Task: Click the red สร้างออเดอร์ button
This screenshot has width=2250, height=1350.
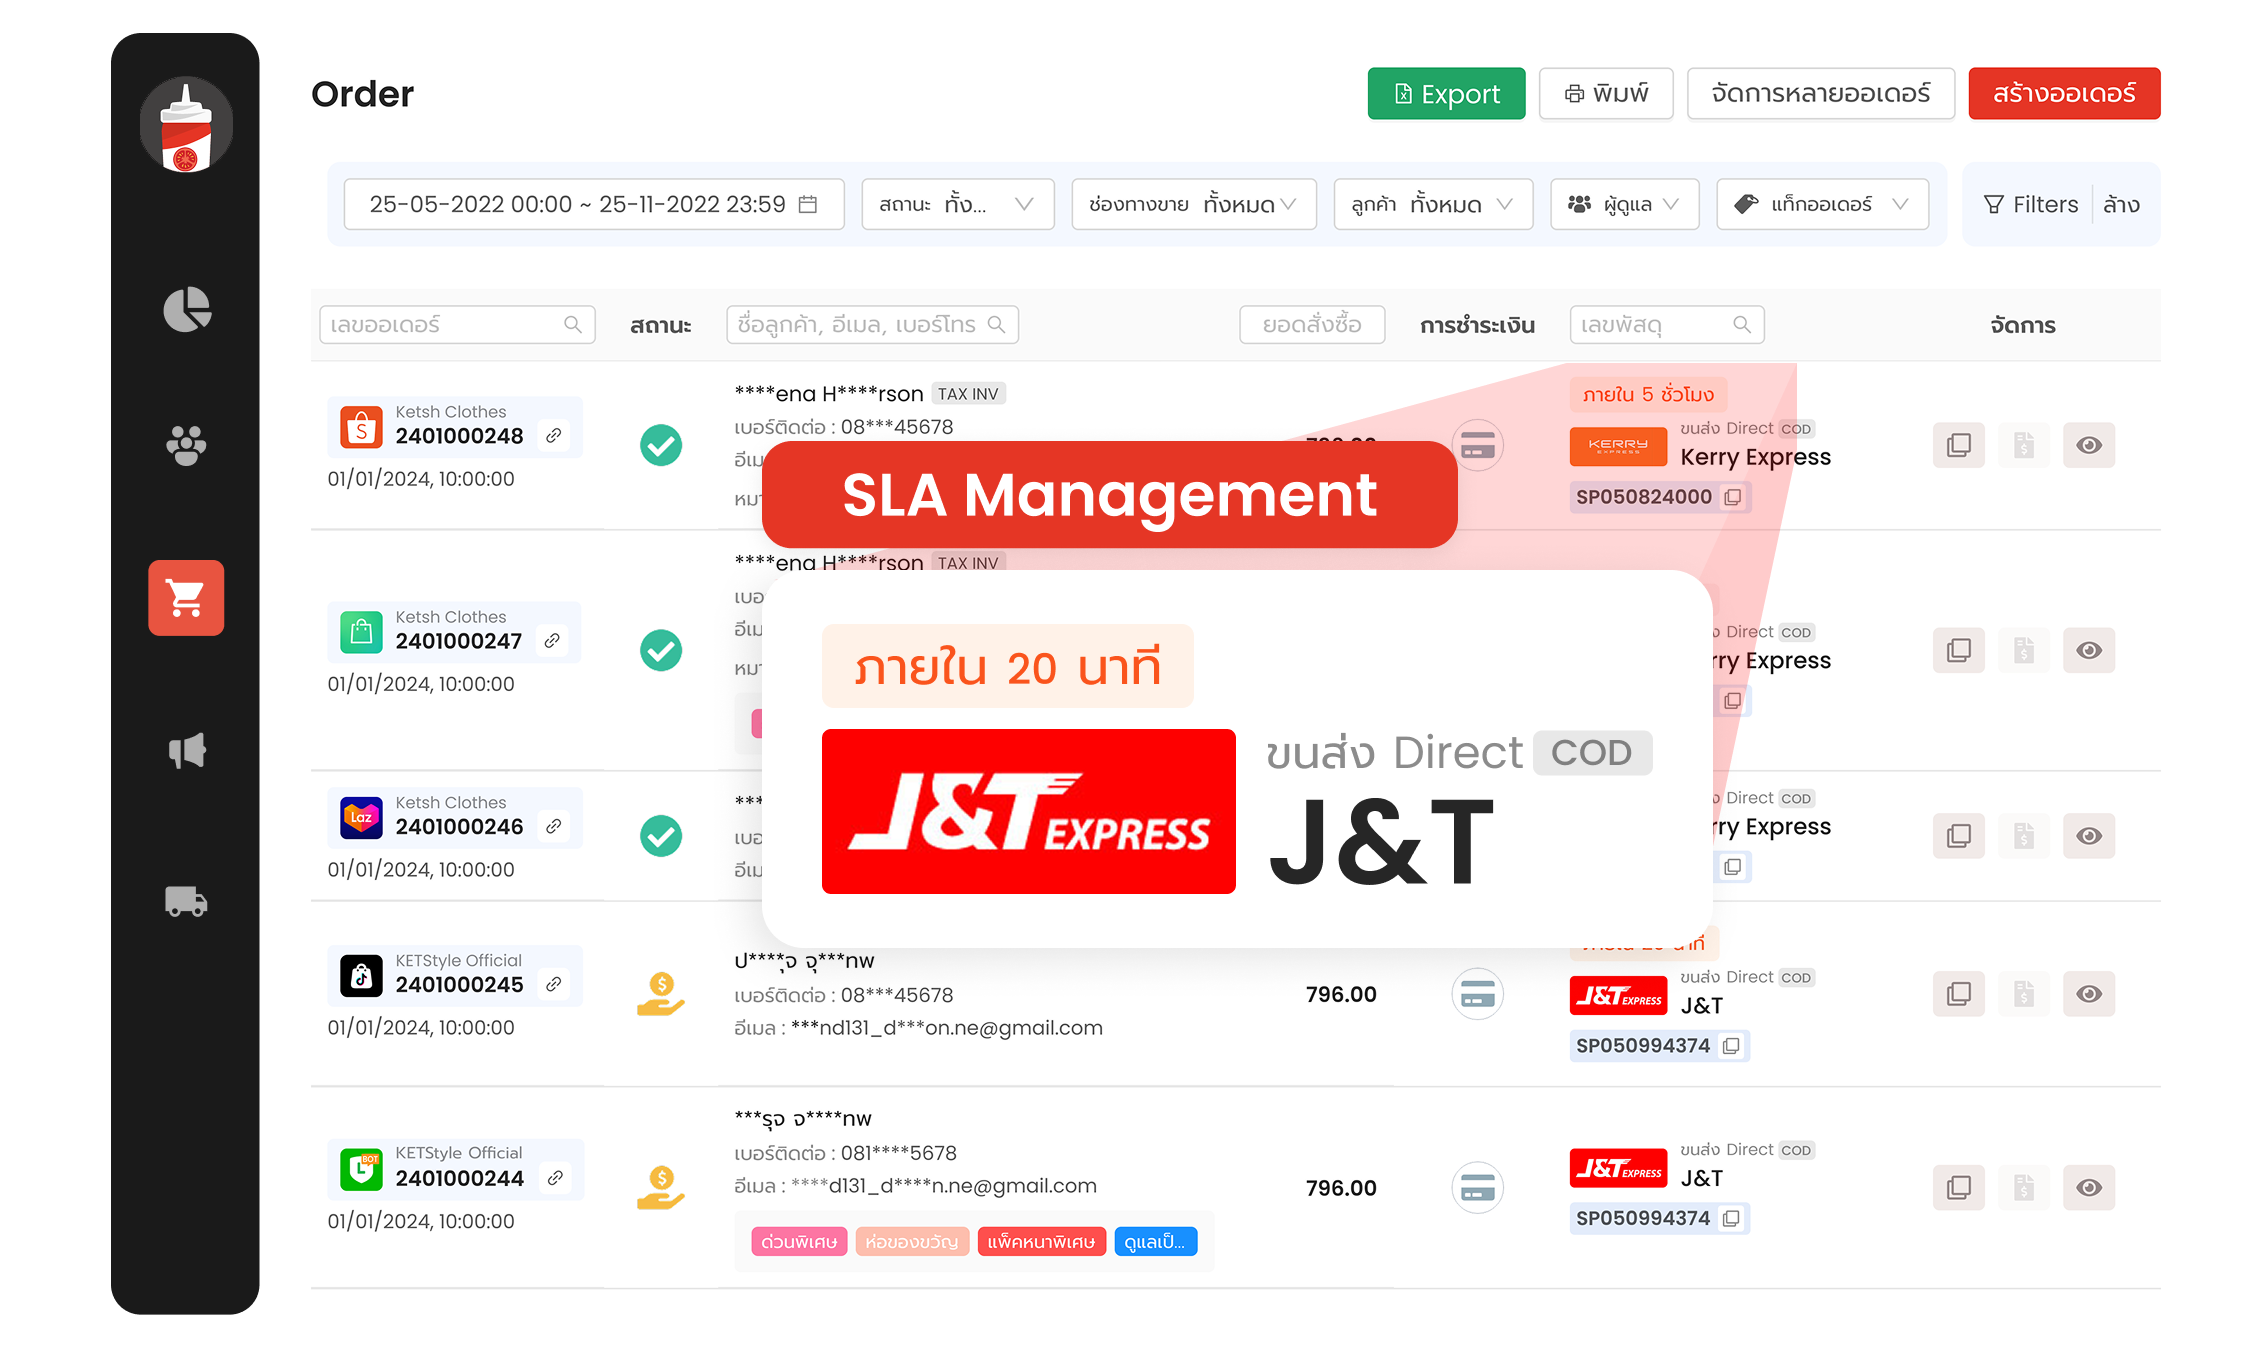Action: [2064, 94]
